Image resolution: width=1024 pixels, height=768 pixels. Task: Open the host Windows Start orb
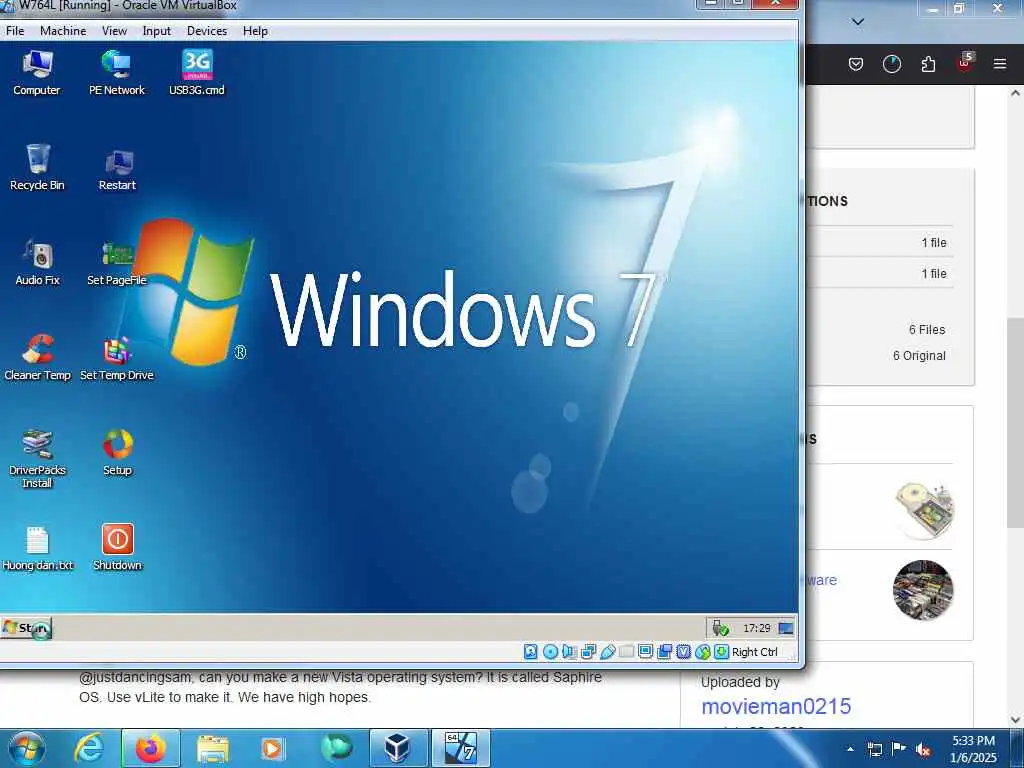click(x=27, y=748)
